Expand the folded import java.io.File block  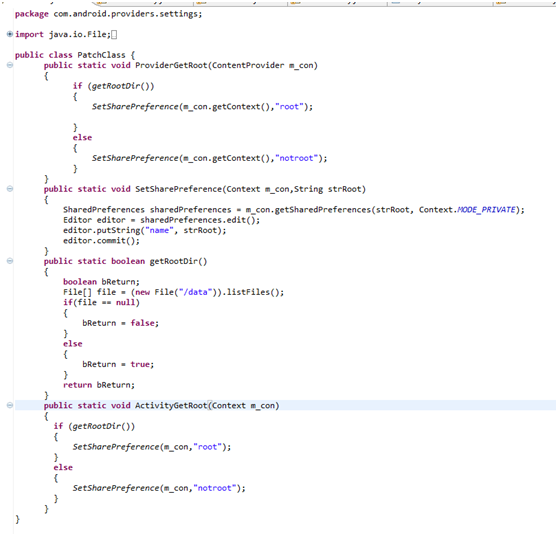(10, 34)
